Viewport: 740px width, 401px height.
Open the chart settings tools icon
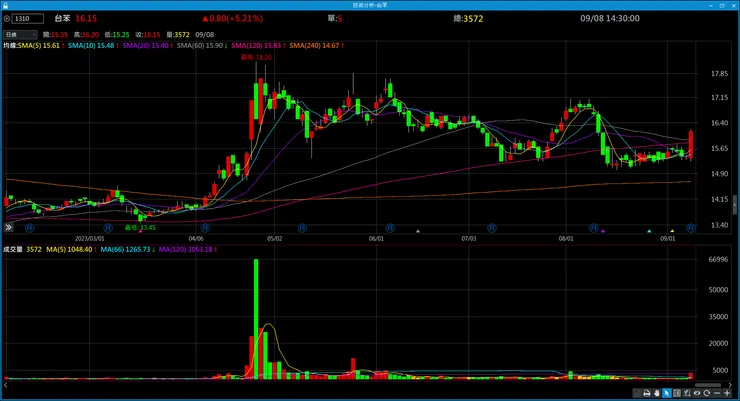coord(687,393)
